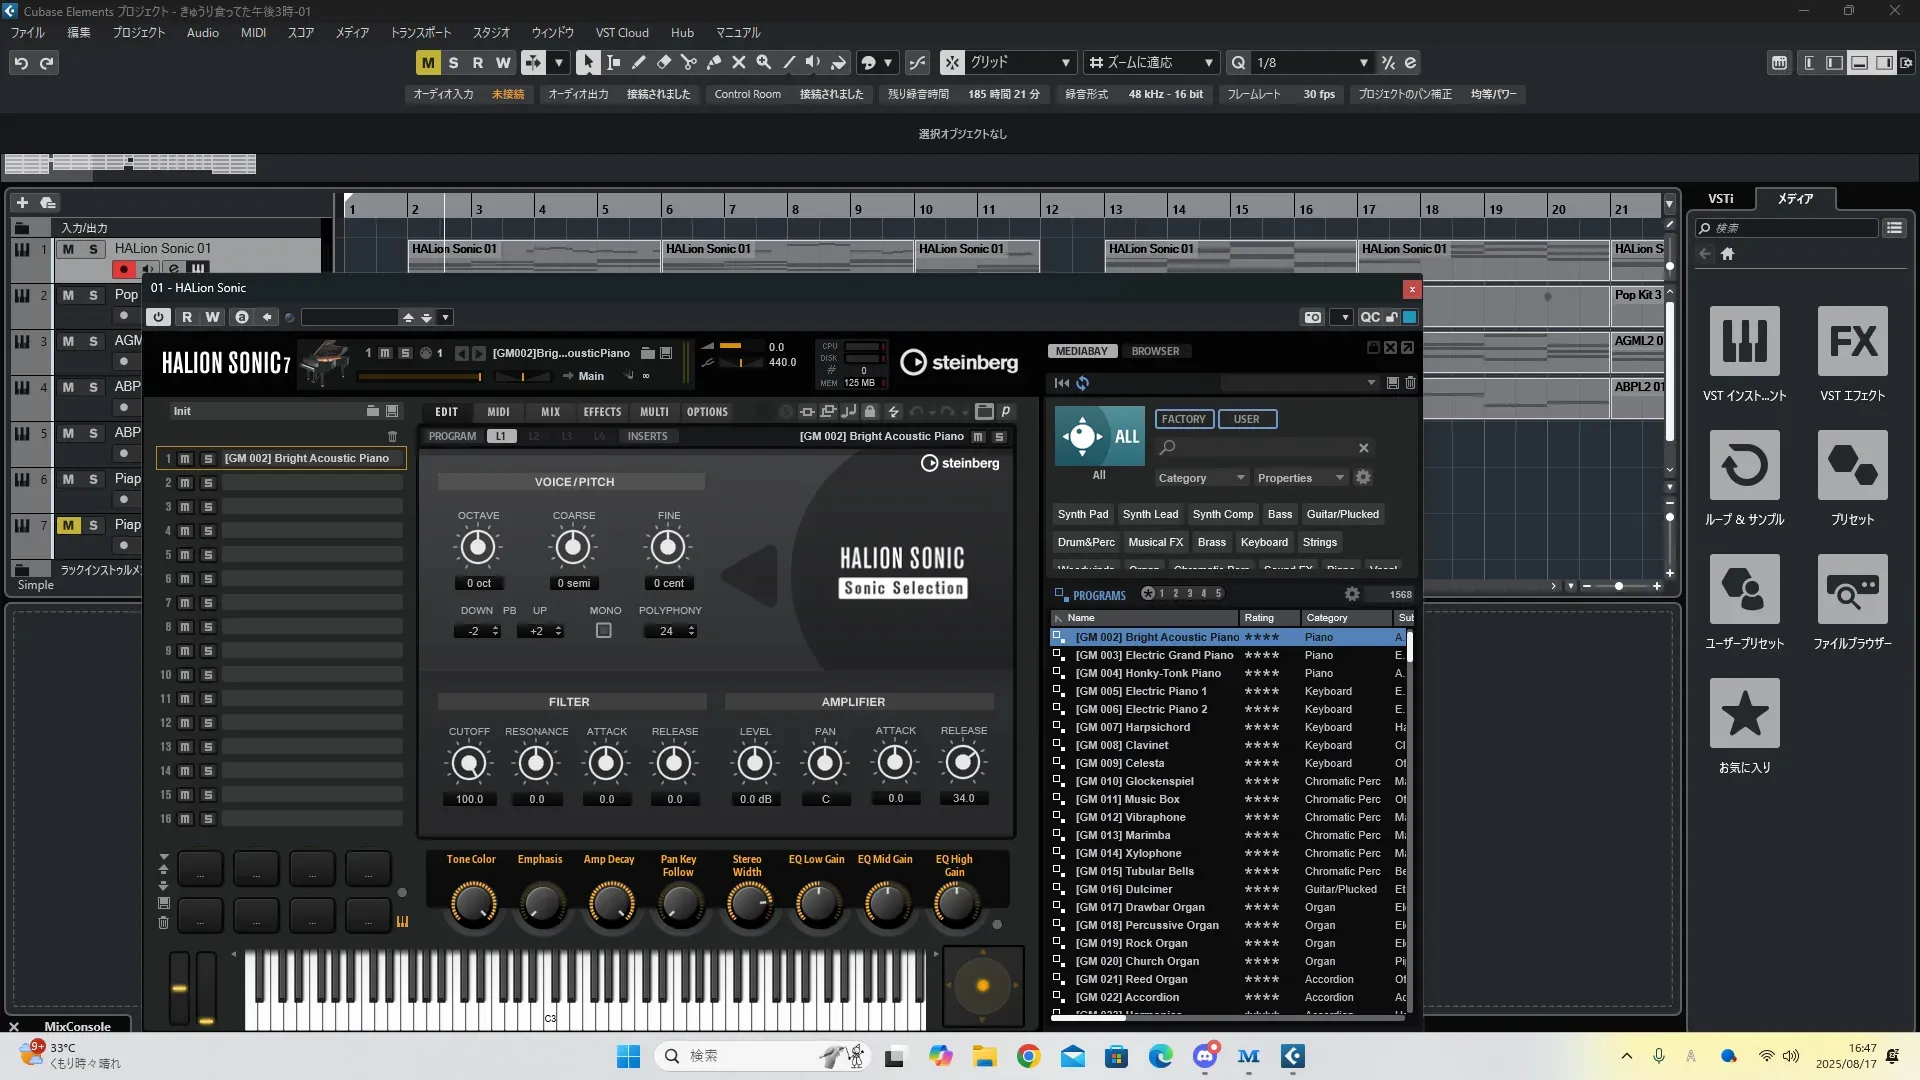The height and width of the screenshot is (1080, 1920).
Task: Click the Add Track plus icon
Action: click(22, 202)
